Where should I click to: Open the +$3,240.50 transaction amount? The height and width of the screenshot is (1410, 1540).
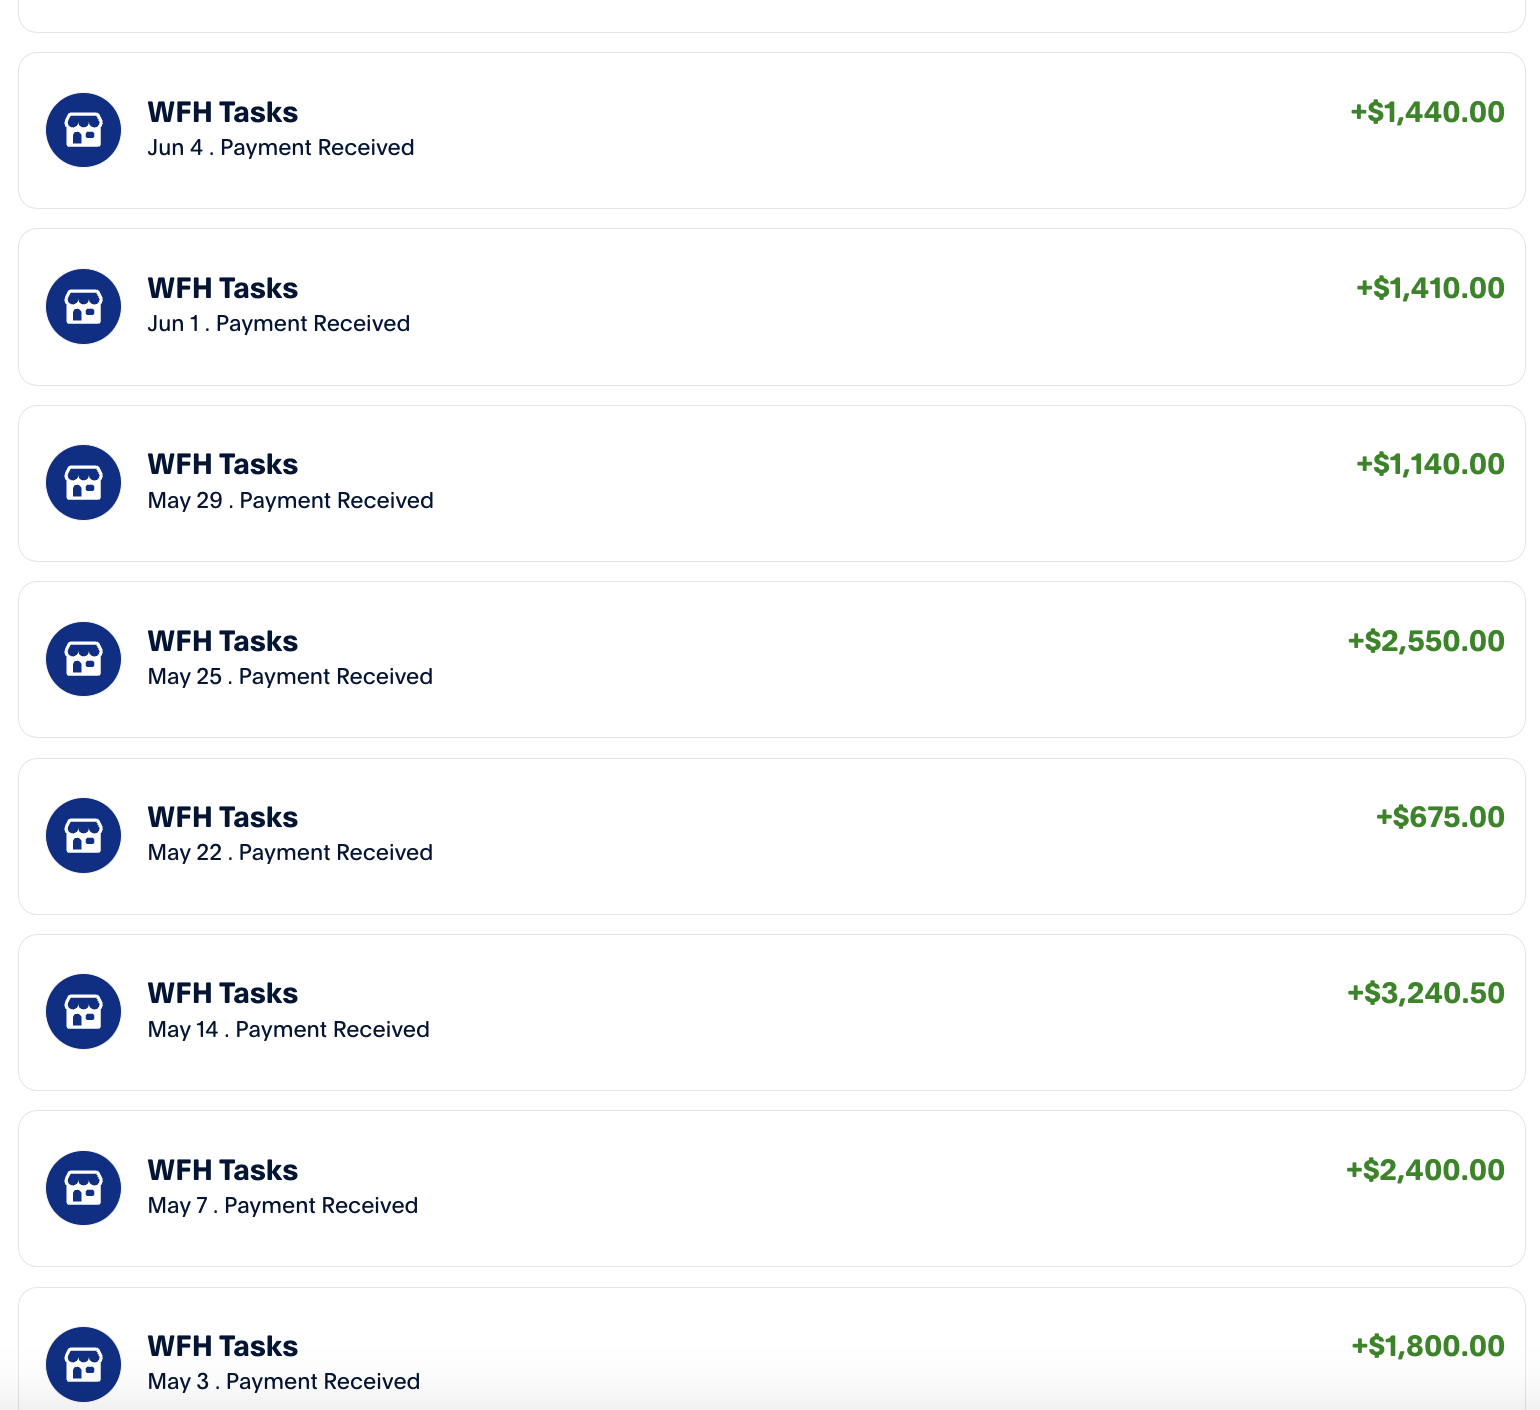[x=1425, y=993]
